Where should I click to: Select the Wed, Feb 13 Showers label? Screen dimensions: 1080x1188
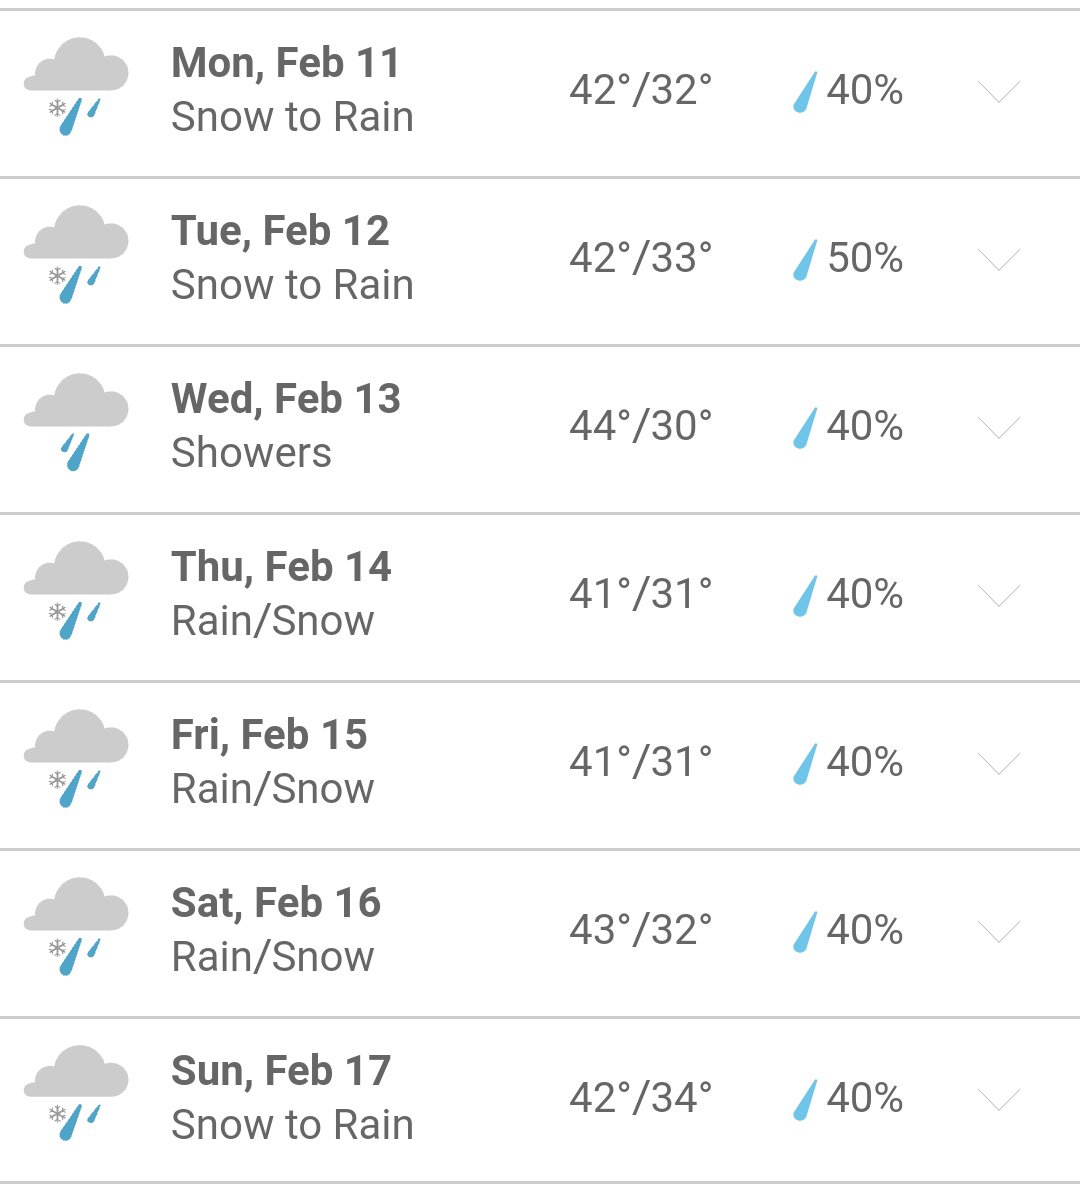click(x=251, y=453)
